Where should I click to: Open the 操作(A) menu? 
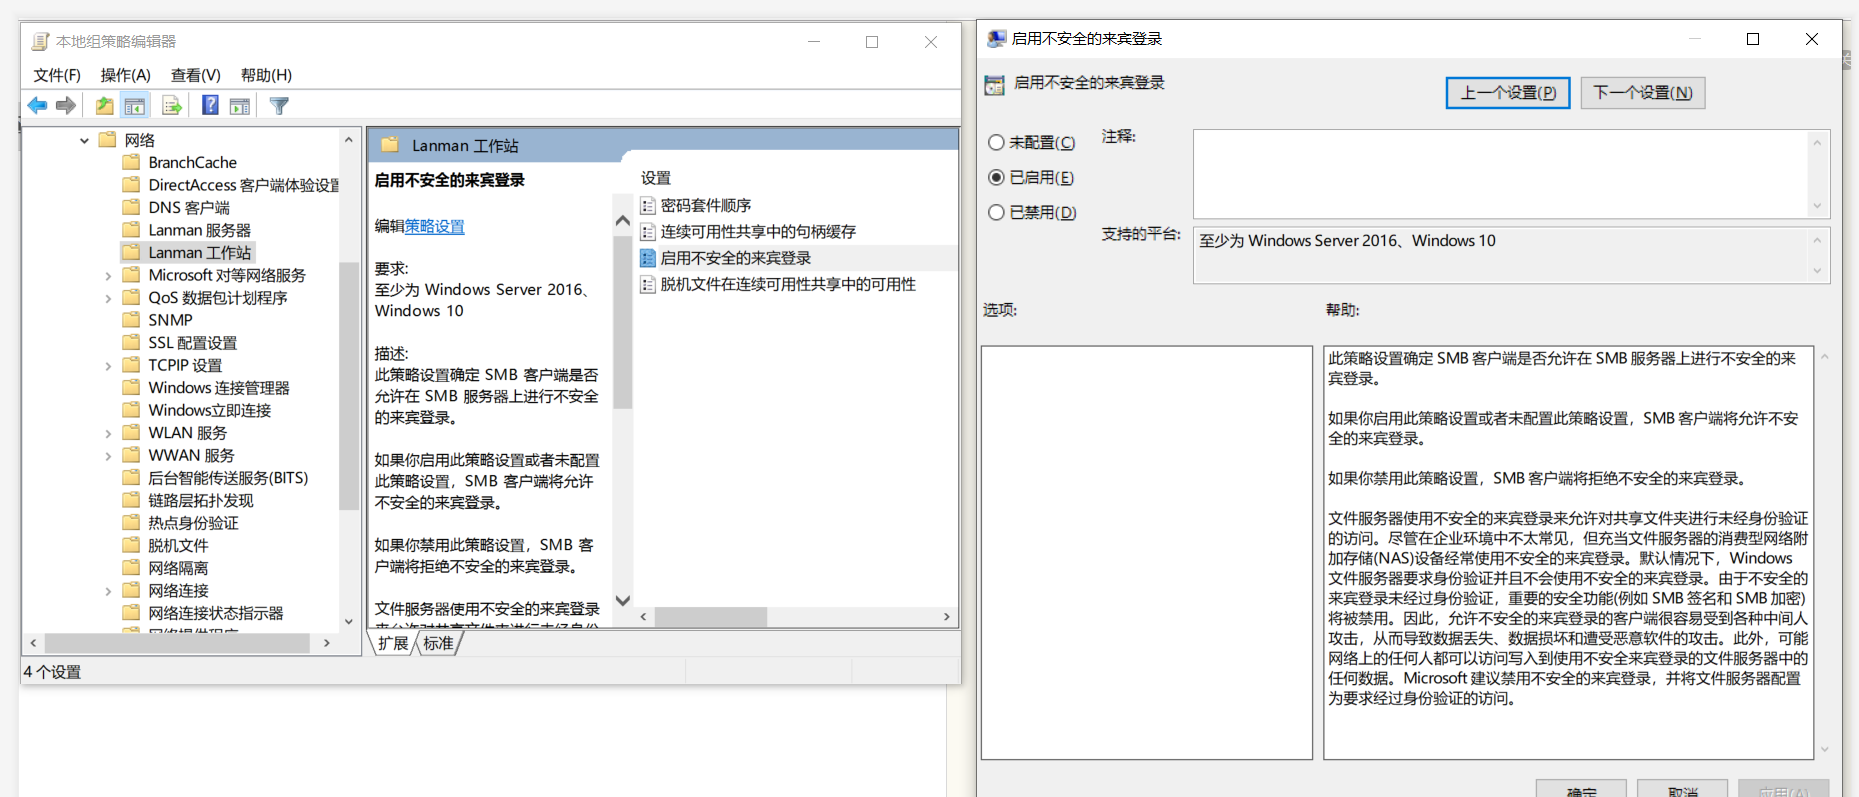(x=125, y=75)
